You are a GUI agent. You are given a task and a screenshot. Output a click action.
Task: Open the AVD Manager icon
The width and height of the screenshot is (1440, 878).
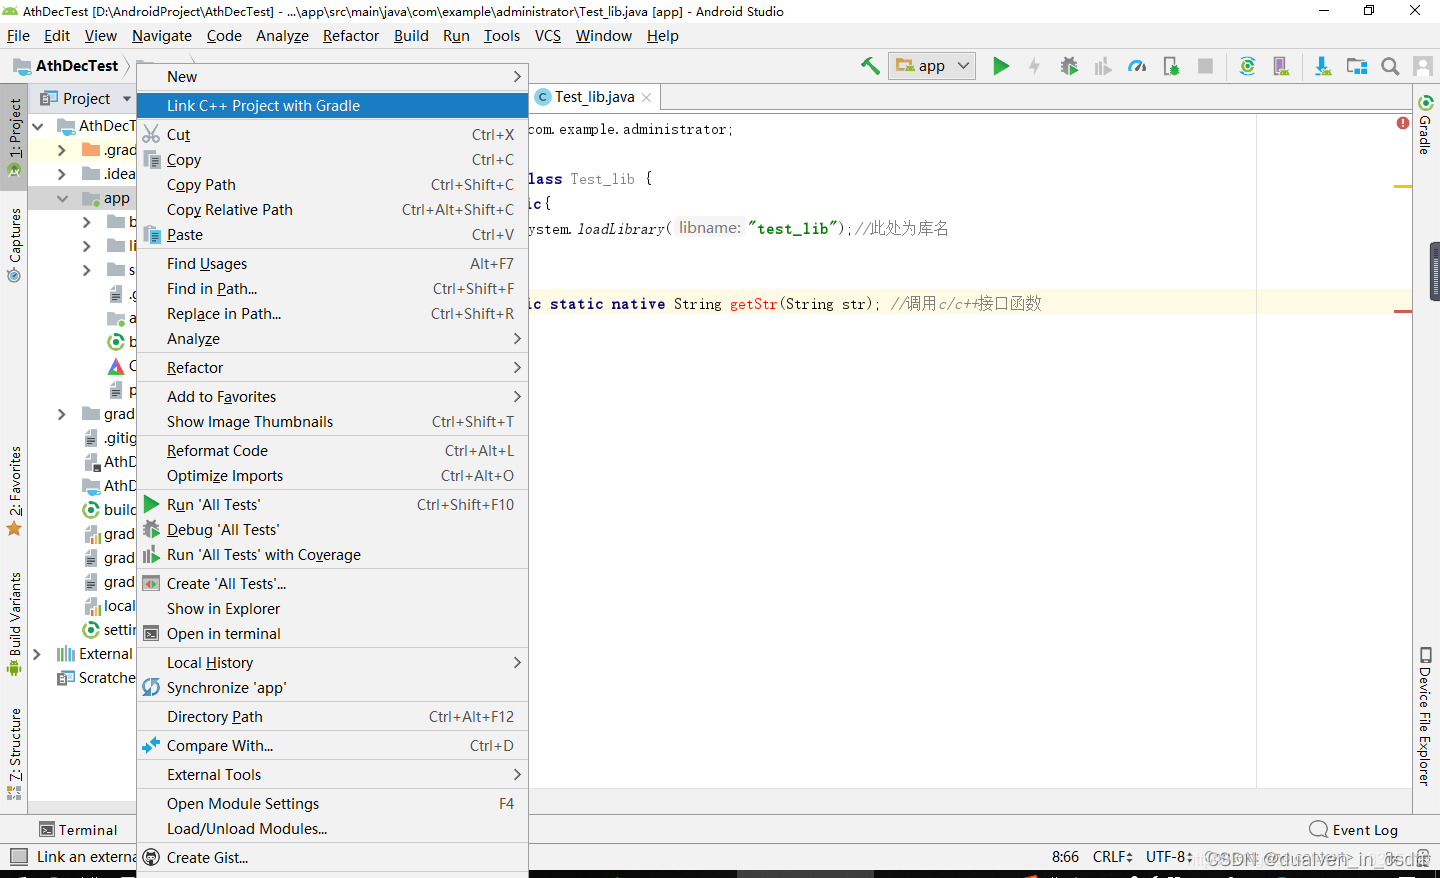point(1281,66)
